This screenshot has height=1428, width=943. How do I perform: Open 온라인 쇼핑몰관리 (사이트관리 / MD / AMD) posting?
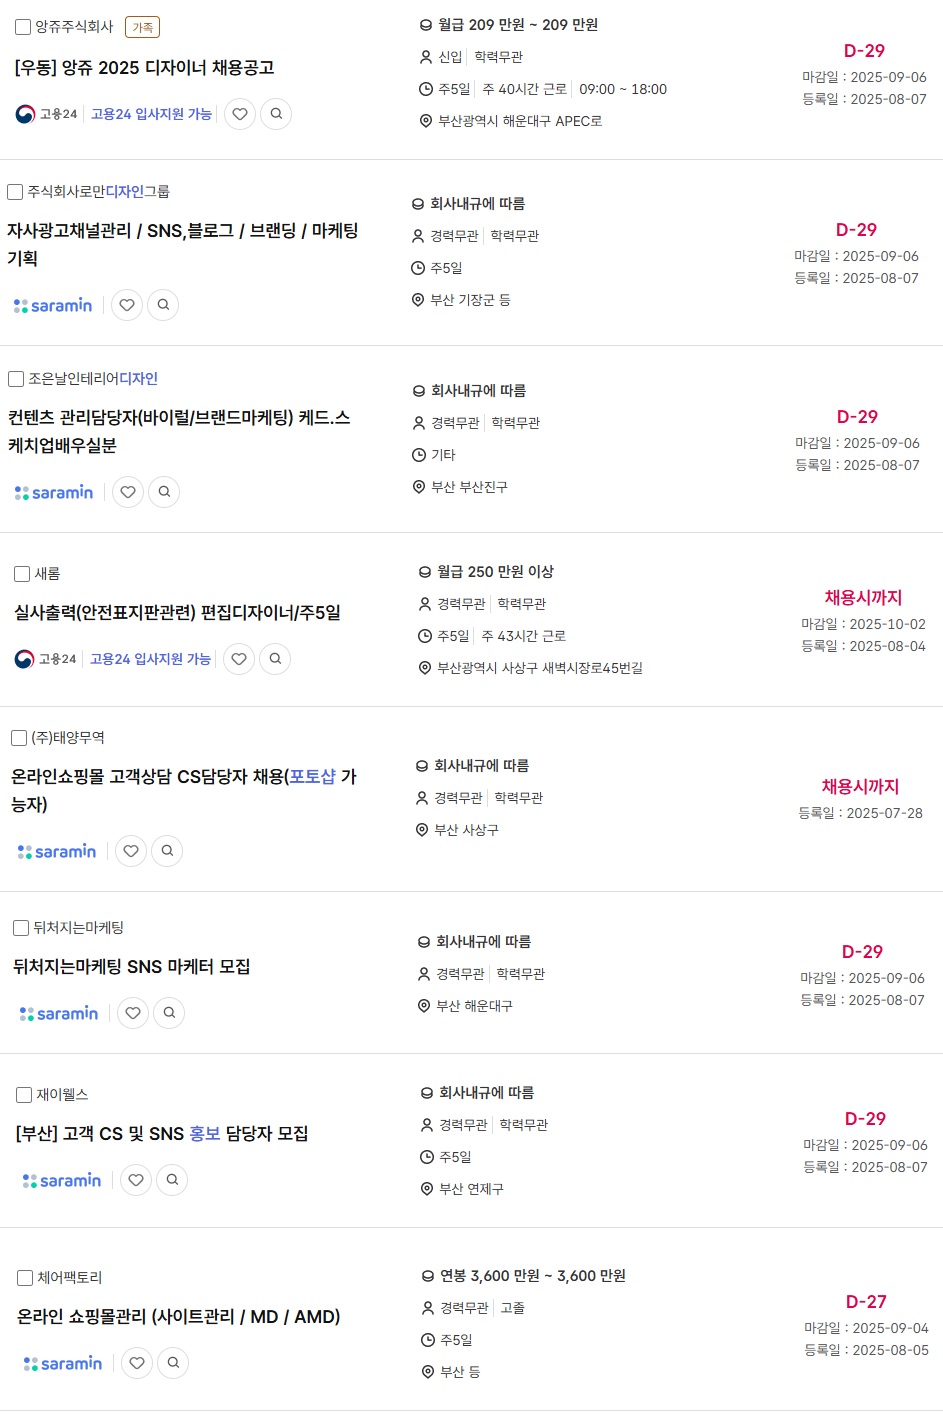pos(179,1317)
